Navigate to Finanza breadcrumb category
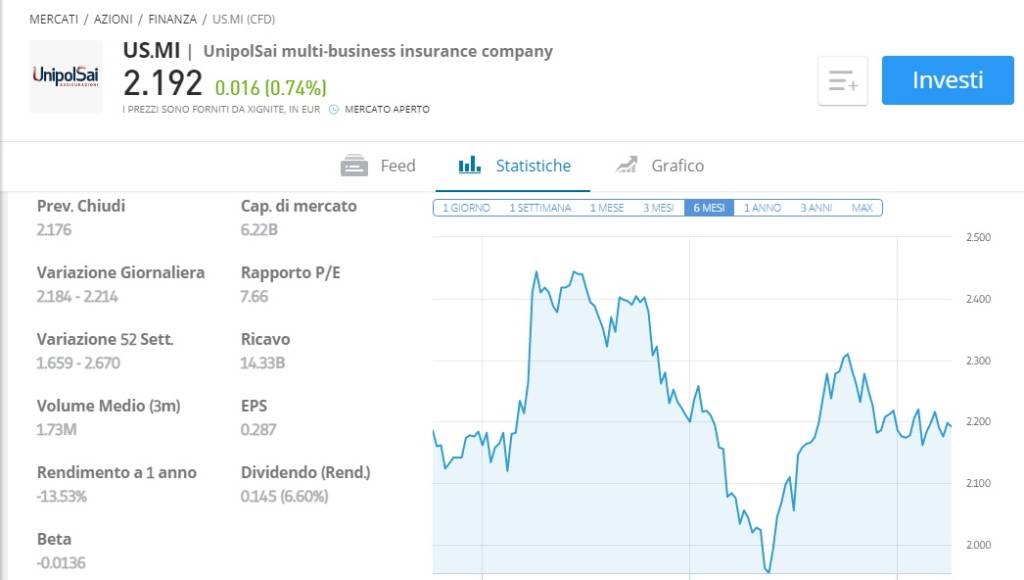 tap(172, 19)
